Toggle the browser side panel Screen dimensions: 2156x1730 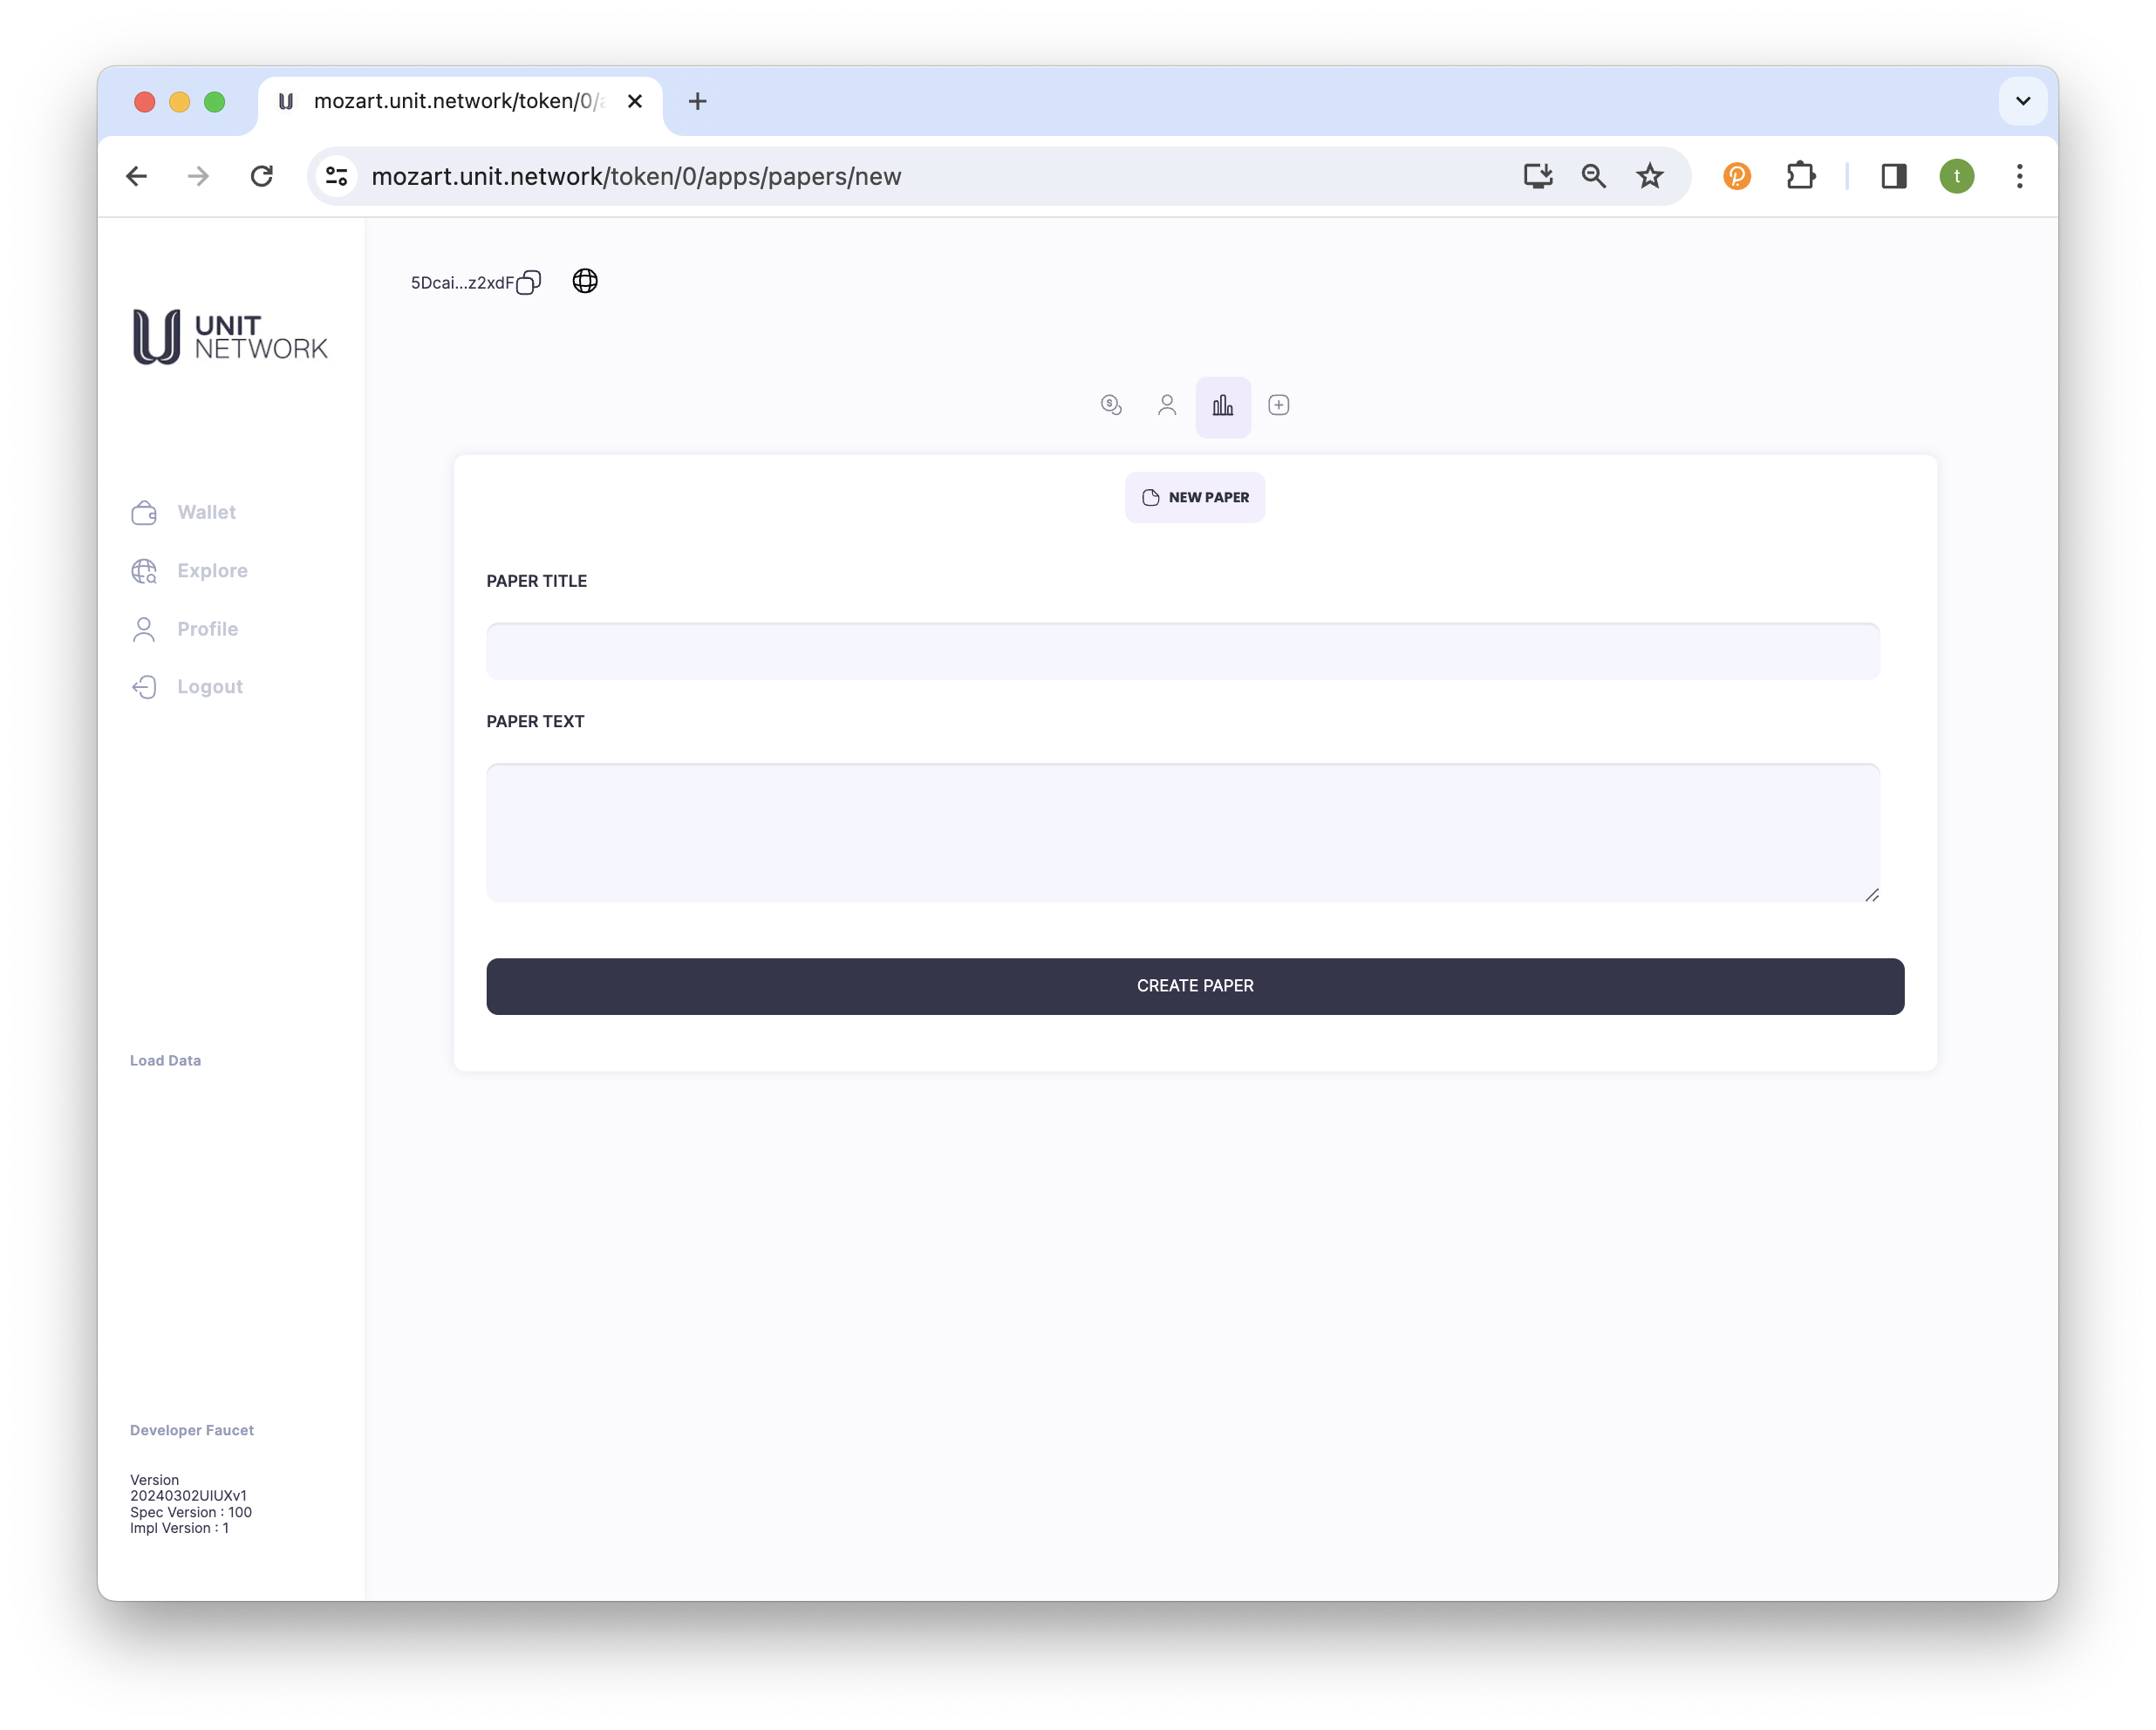[1893, 177]
